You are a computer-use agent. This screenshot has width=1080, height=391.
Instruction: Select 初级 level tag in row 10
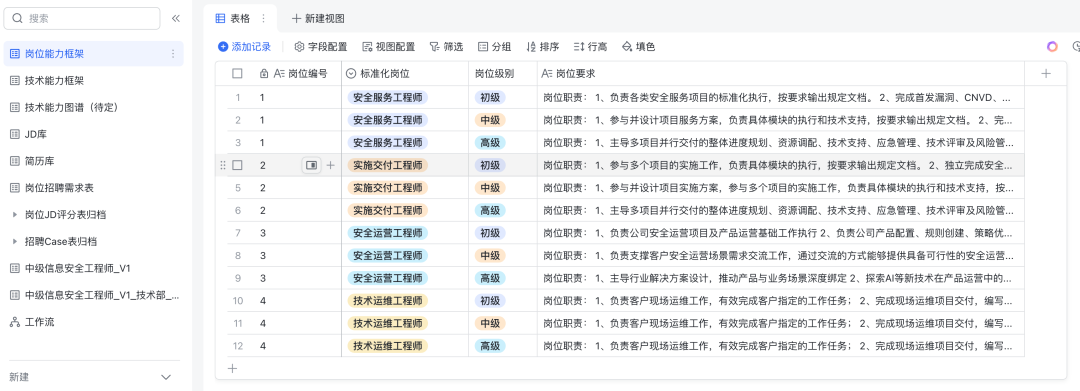(490, 301)
